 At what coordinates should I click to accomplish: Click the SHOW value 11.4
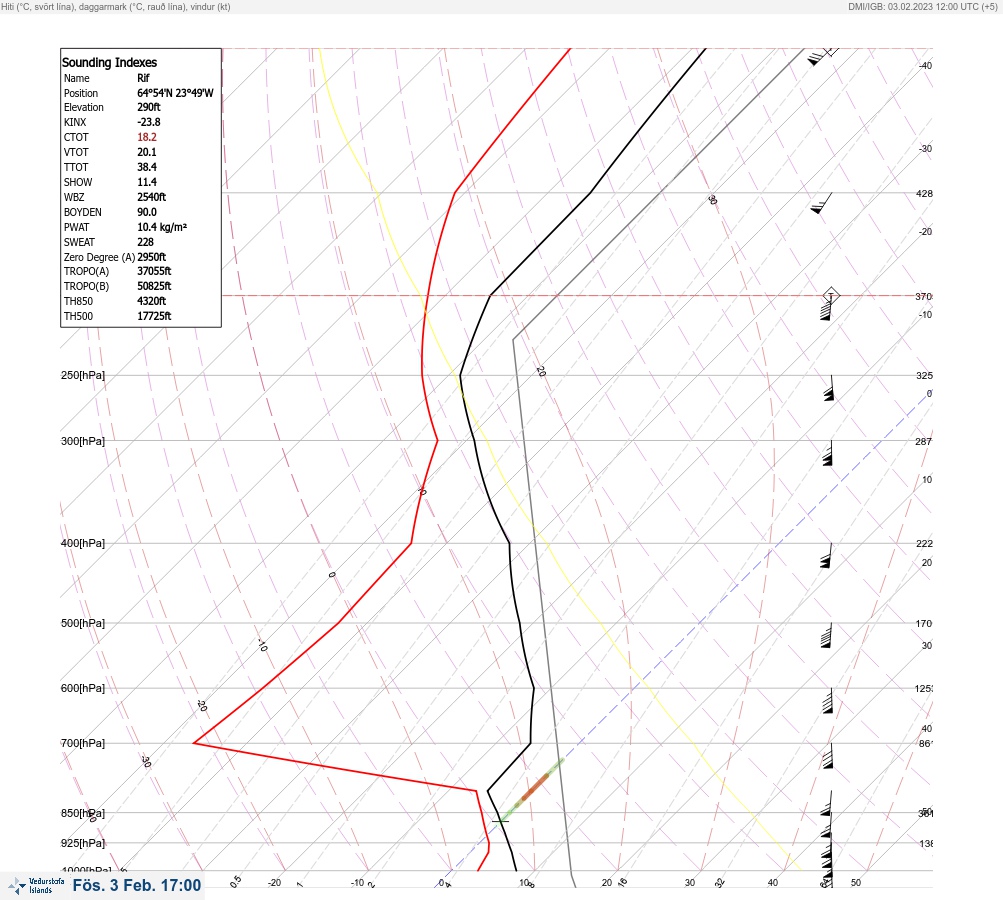[147, 182]
